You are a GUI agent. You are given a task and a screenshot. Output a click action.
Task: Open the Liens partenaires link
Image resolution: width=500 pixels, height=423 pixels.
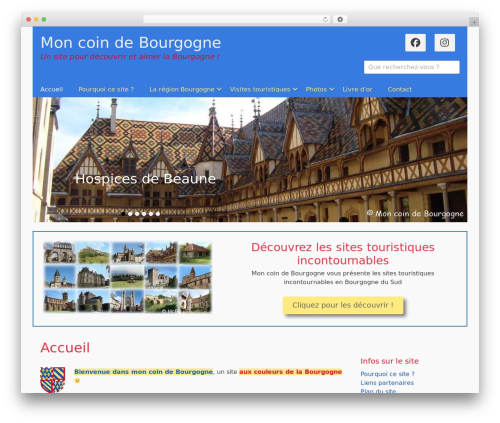coord(387,383)
